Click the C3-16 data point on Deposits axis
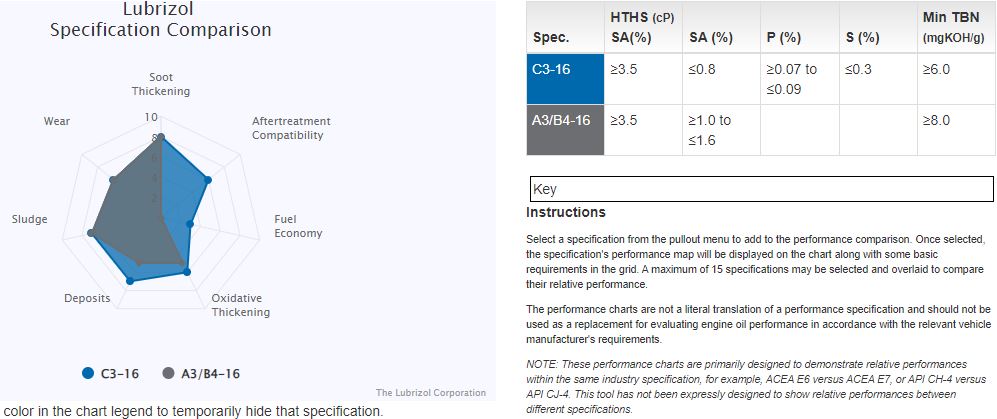Viewport: 997px width, 419px height. pyautogui.click(x=130, y=283)
